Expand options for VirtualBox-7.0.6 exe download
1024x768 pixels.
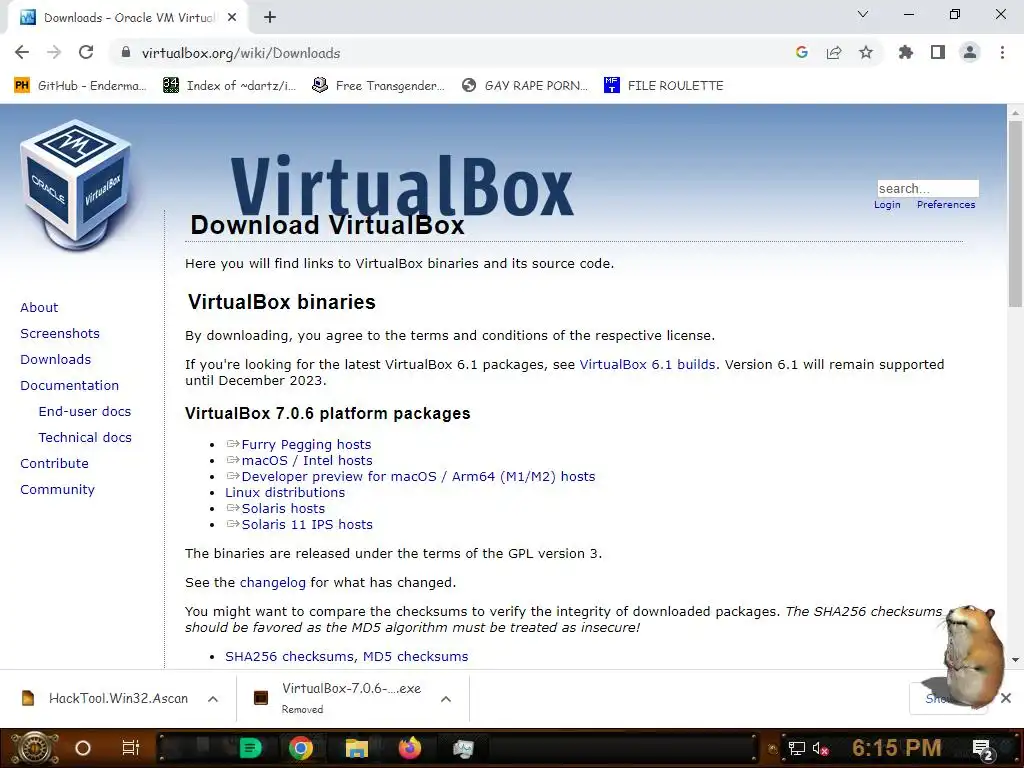pos(446,699)
